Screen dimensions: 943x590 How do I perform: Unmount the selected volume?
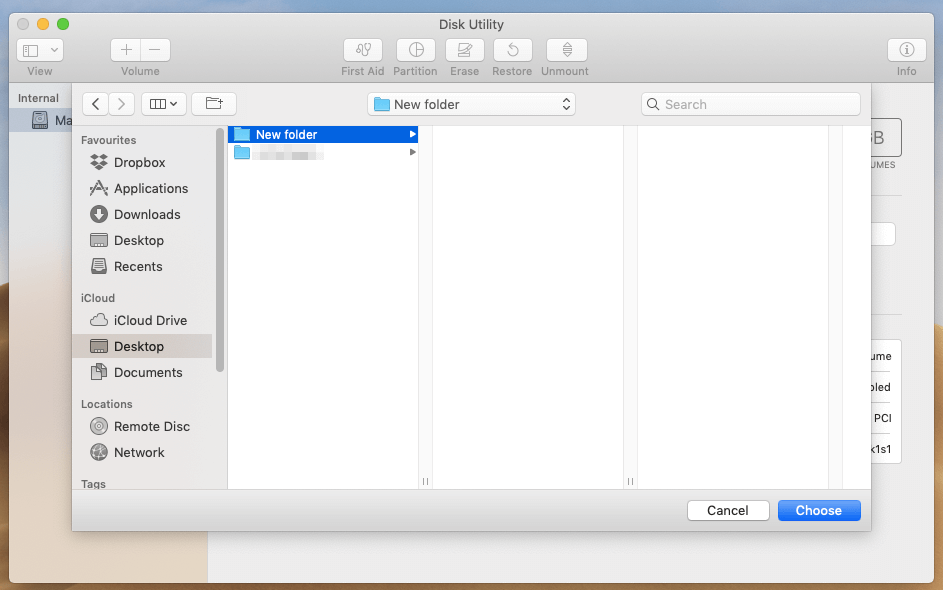click(x=567, y=50)
